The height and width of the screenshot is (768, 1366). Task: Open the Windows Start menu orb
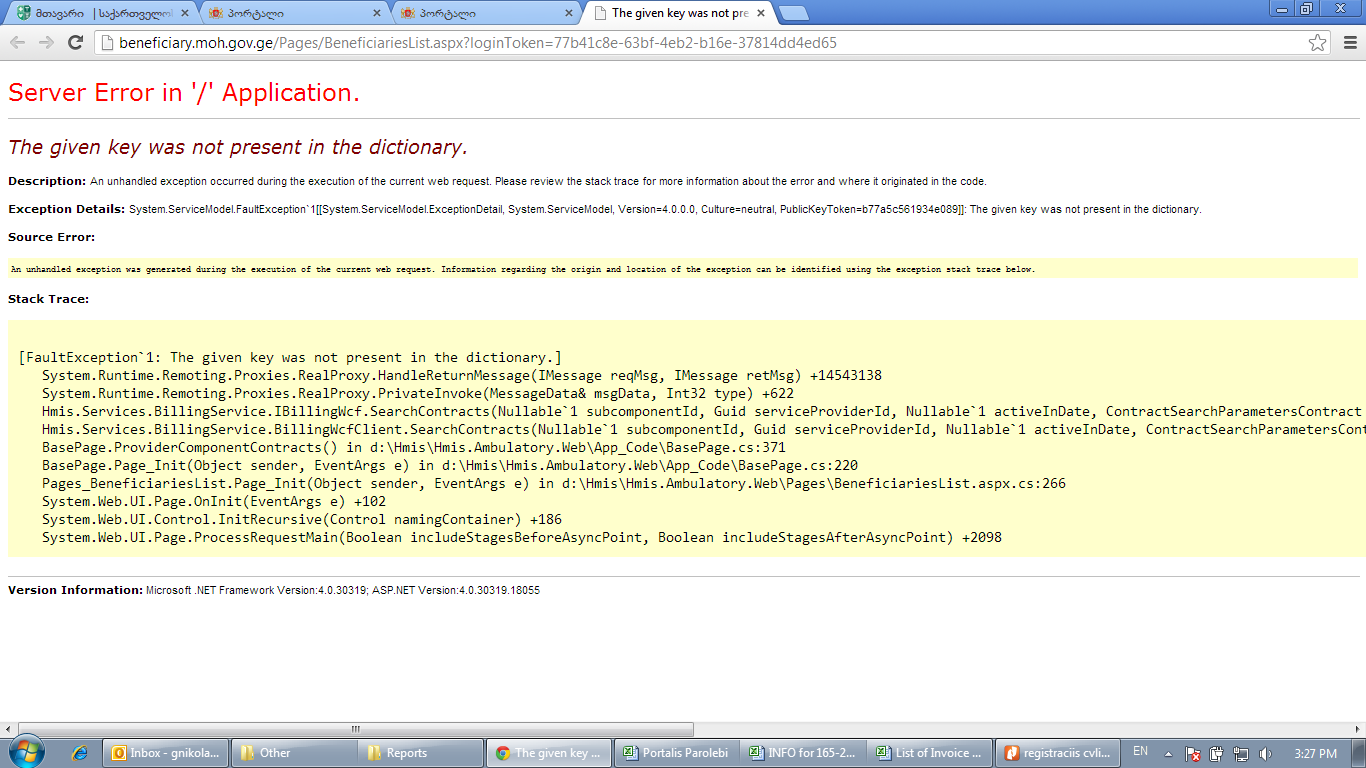[x=27, y=752]
